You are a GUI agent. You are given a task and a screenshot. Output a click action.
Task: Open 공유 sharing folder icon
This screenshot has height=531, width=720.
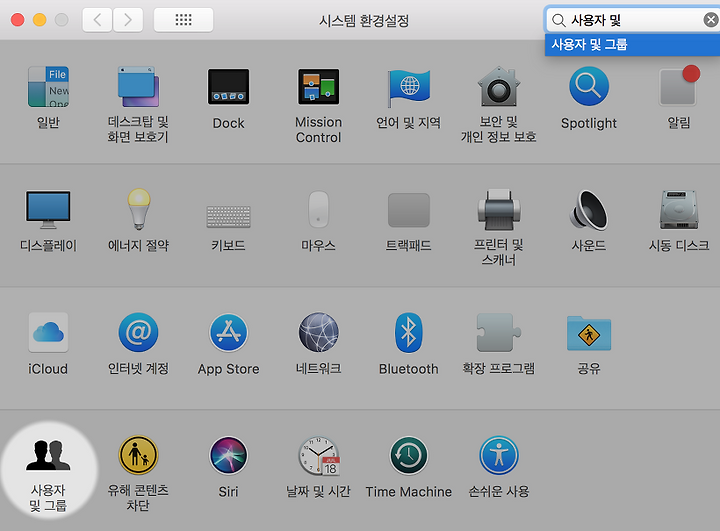click(x=589, y=333)
